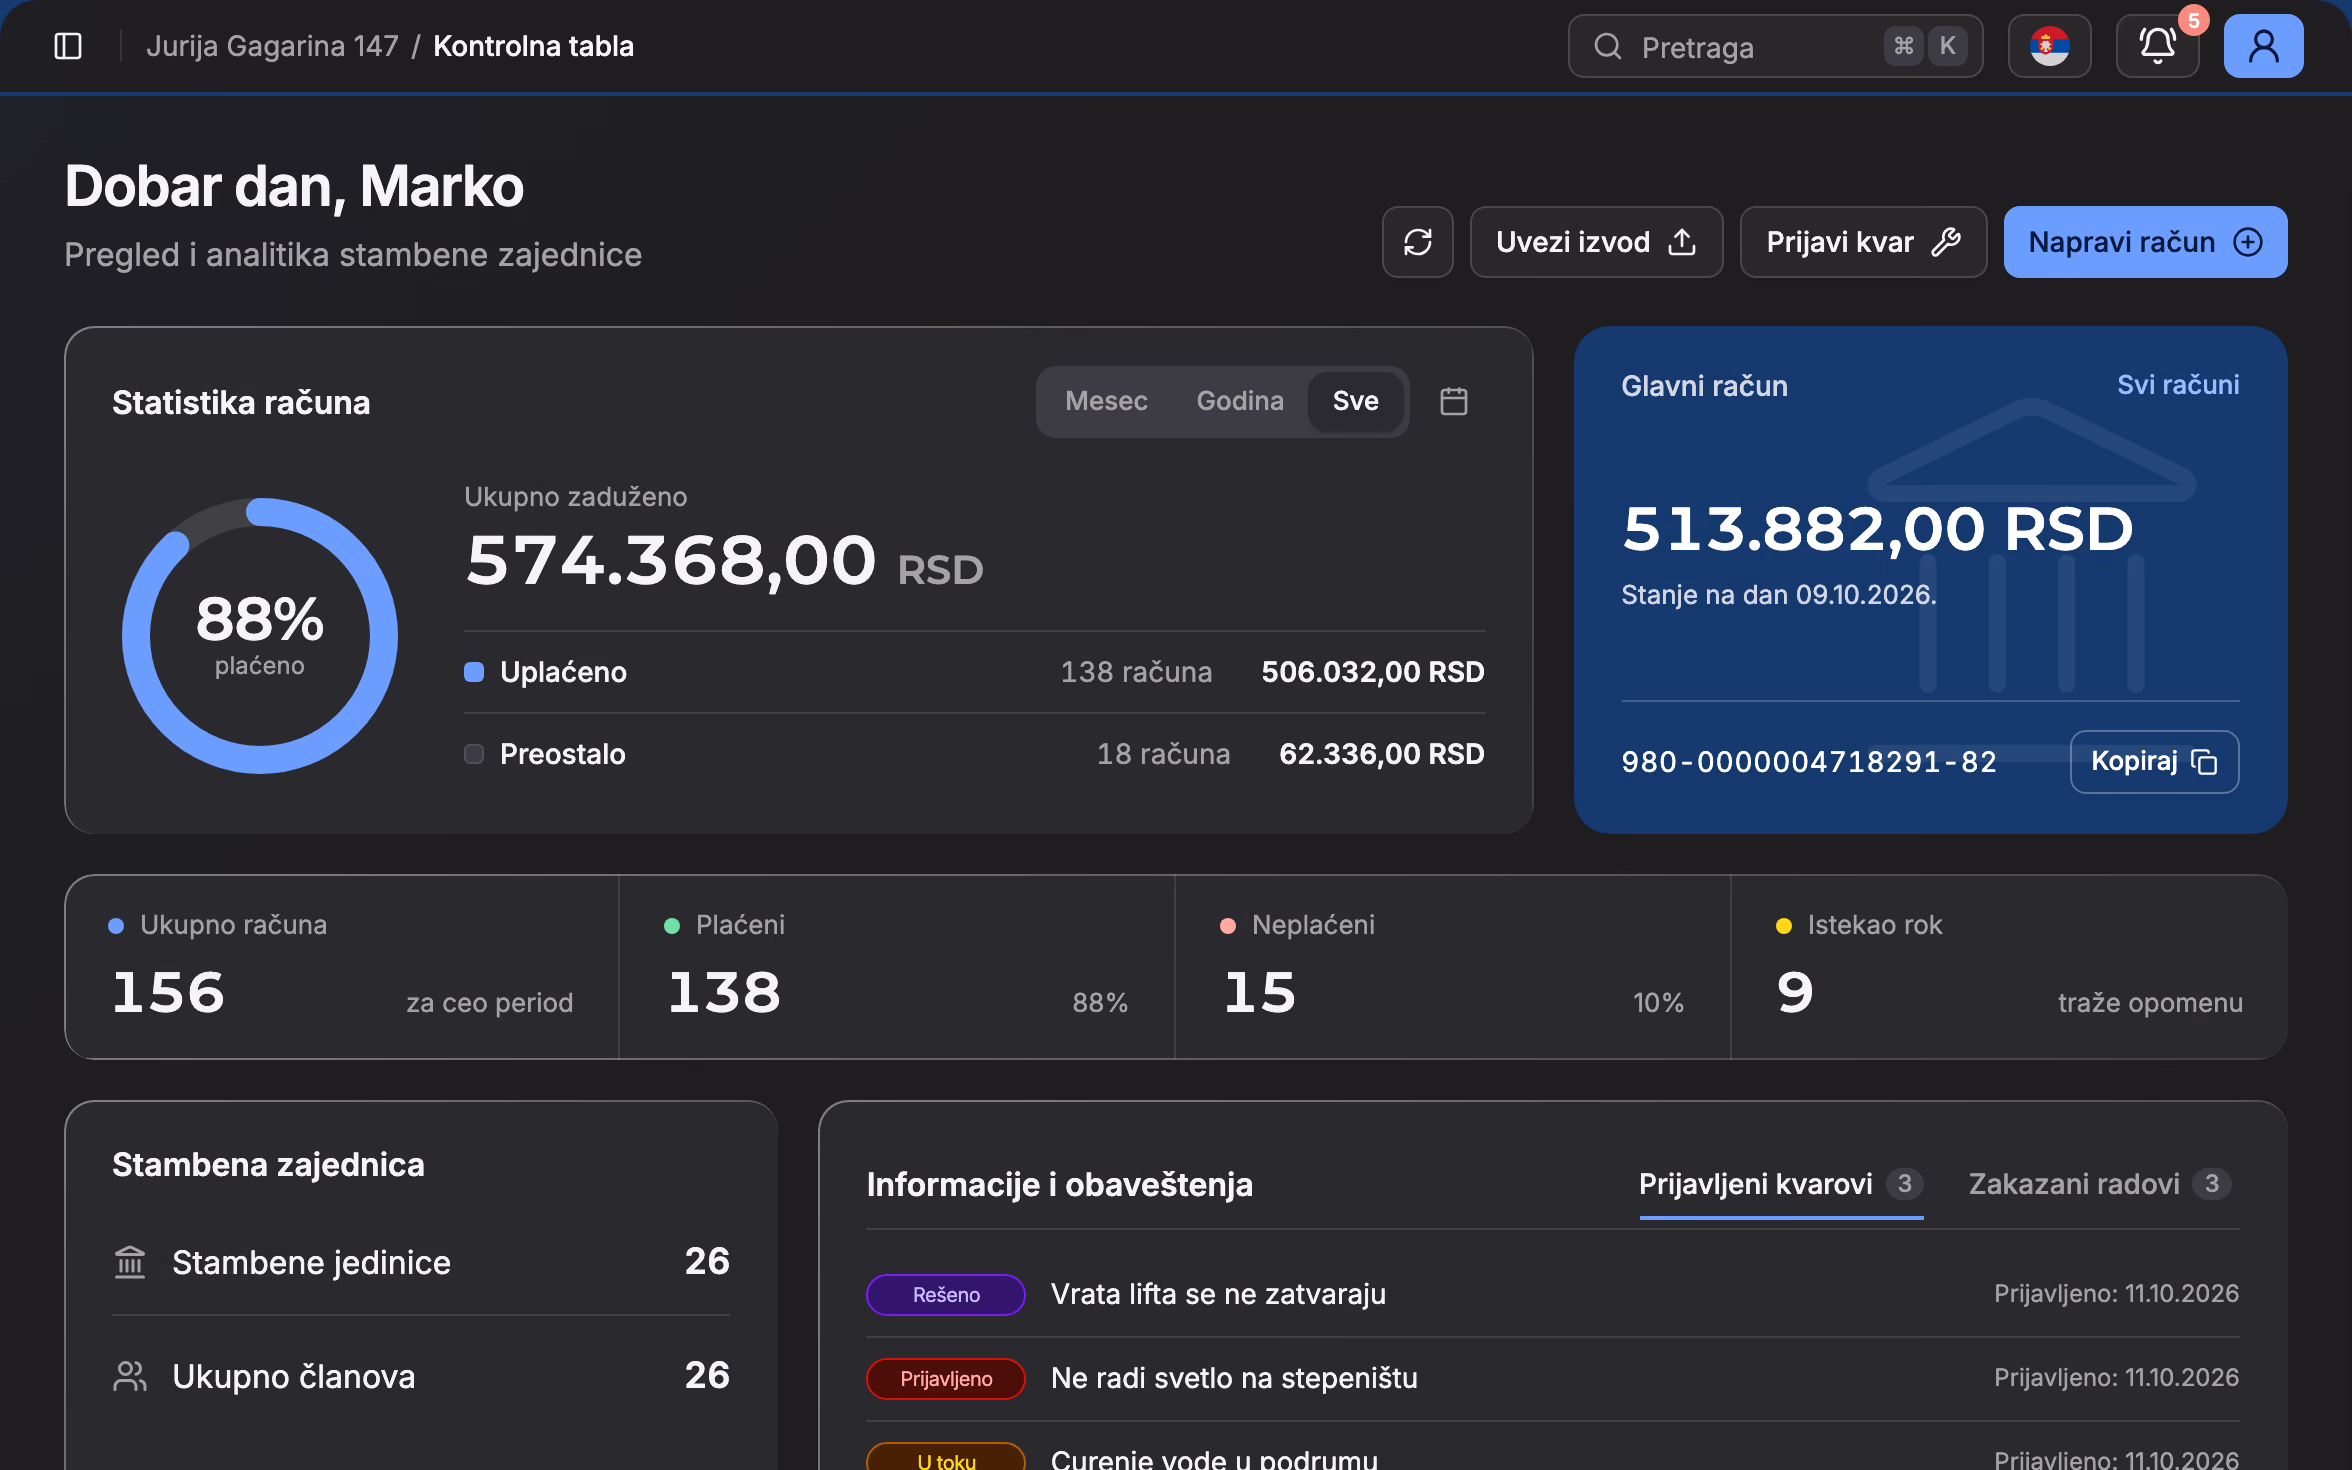The height and width of the screenshot is (1470, 2352).
Task: Click account number 980-0000004718291-82
Action: [x=1808, y=762]
